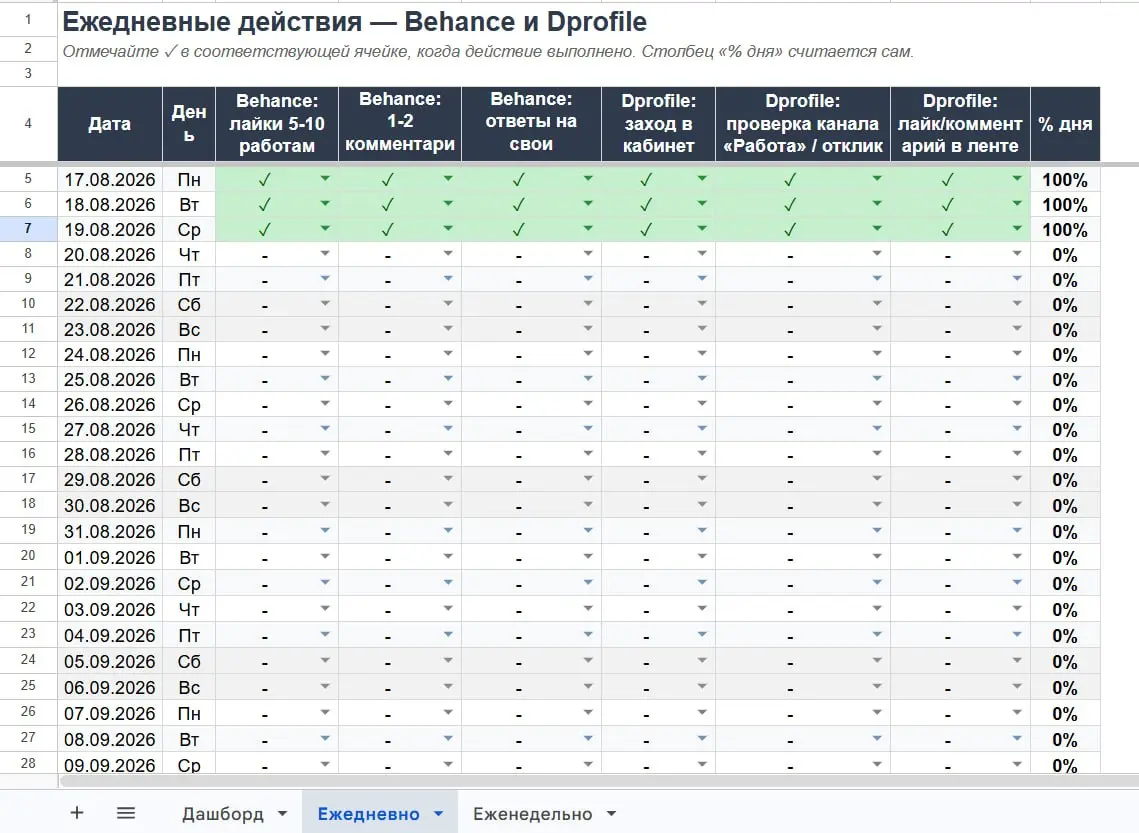This screenshot has width=1139, height=833.
Task: Open feed like dropdown arrow for 02.09.2026
Action: tap(1016, 582)
